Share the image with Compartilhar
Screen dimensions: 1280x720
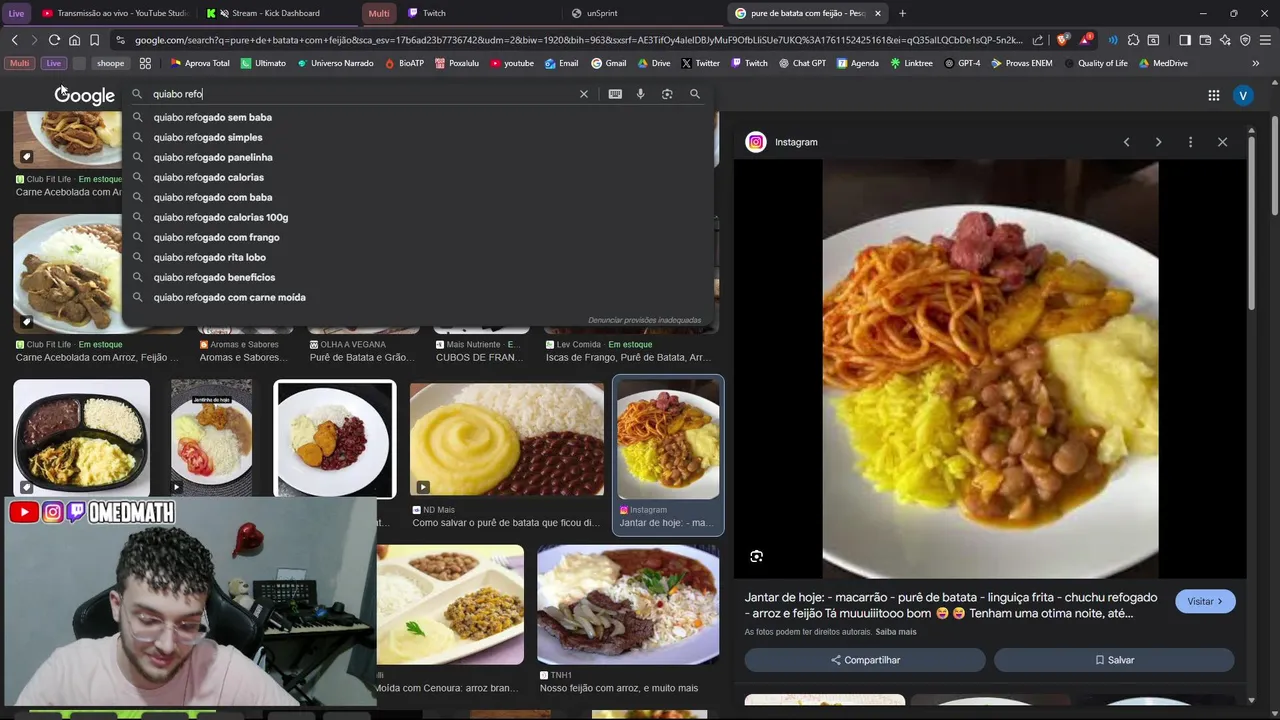(865, 660)
